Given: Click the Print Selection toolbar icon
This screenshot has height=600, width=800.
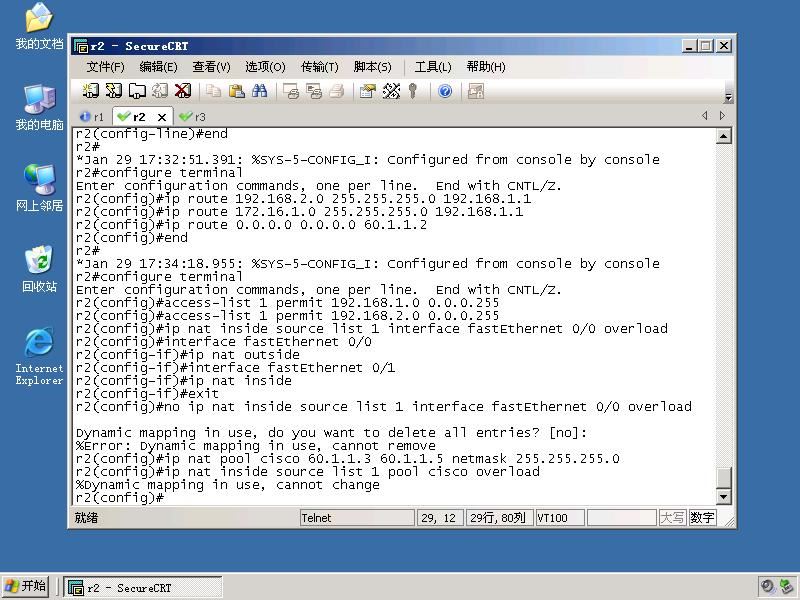Looking at the screenshot, I should pyautogui.click(x=314, y=91).
